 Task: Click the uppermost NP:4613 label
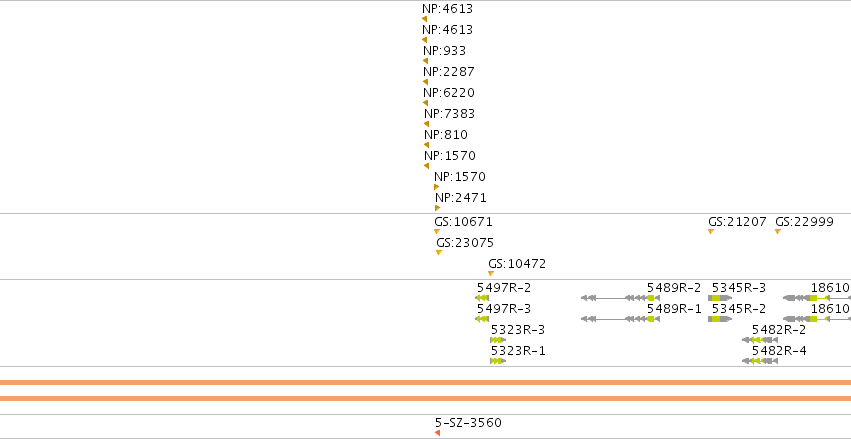[448, 9]
